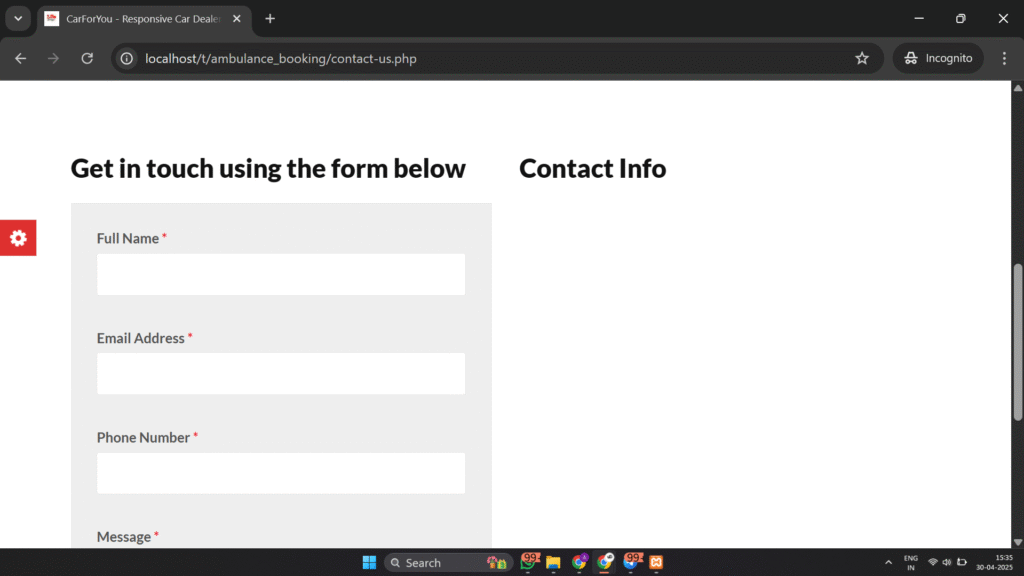Open the XAMPP taskbar icon
The width and height of the screenshot is (1024, 576).
pyautogui.click(x=656, y=562)
